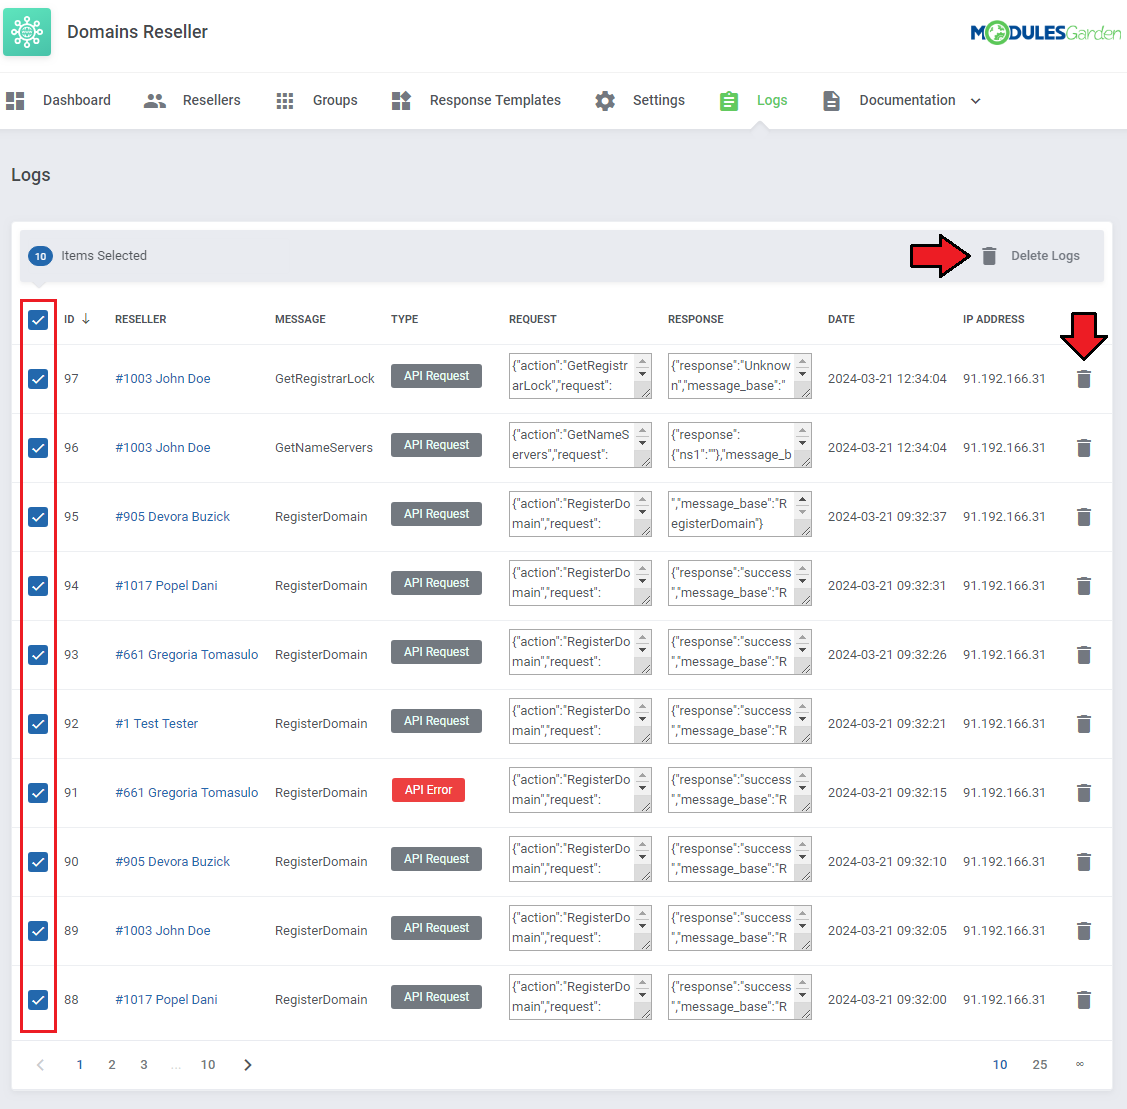Click the Documentation file icon
1127x1109 pixels.
832,101
